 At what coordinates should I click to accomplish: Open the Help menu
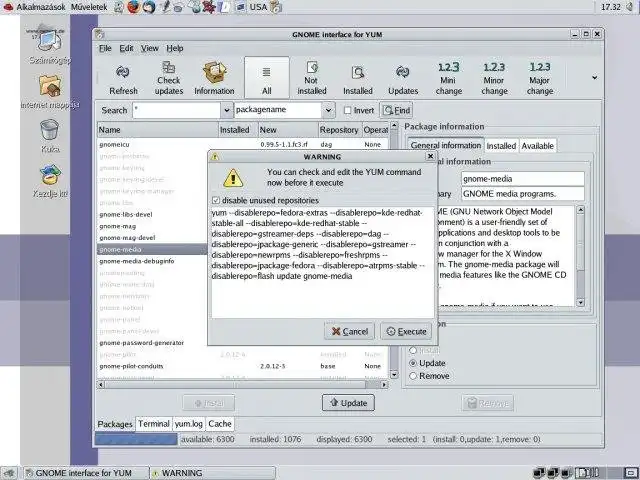click(x=175, y=48)
